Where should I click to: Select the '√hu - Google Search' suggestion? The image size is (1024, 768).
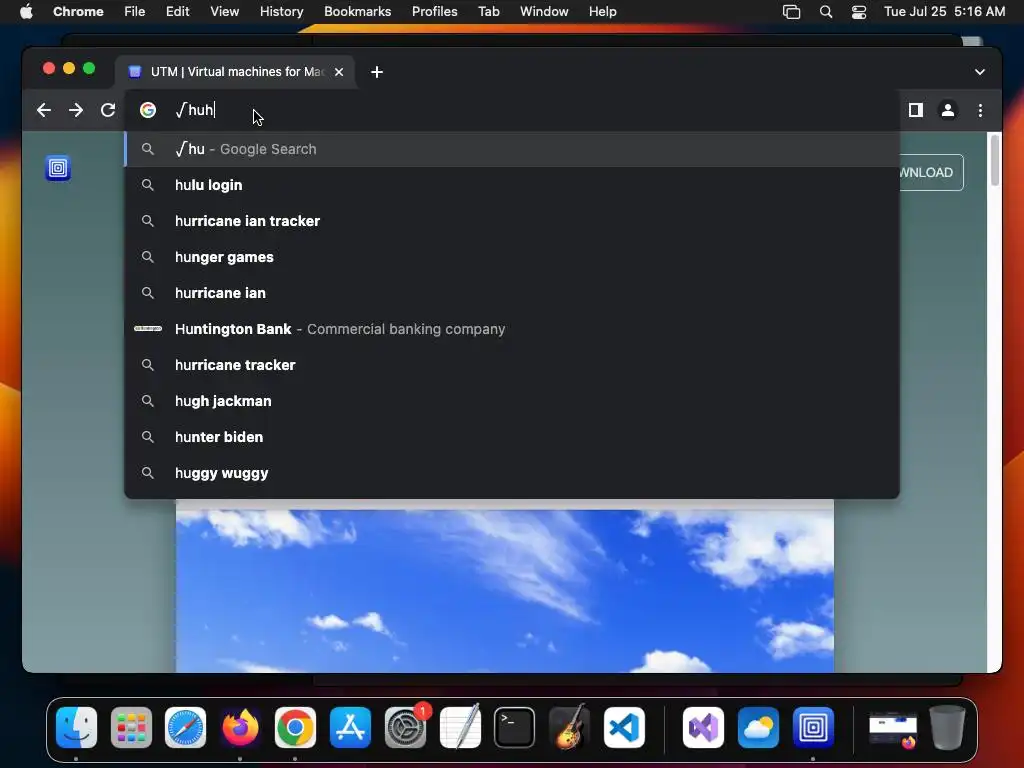512,149
